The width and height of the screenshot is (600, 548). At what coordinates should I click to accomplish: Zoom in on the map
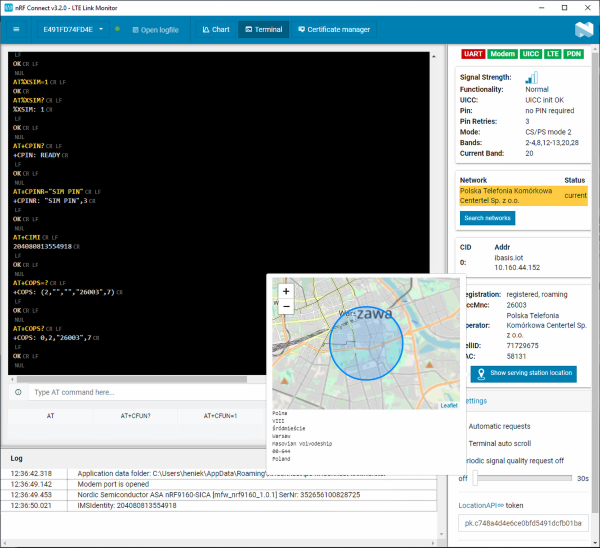(287, 291)
